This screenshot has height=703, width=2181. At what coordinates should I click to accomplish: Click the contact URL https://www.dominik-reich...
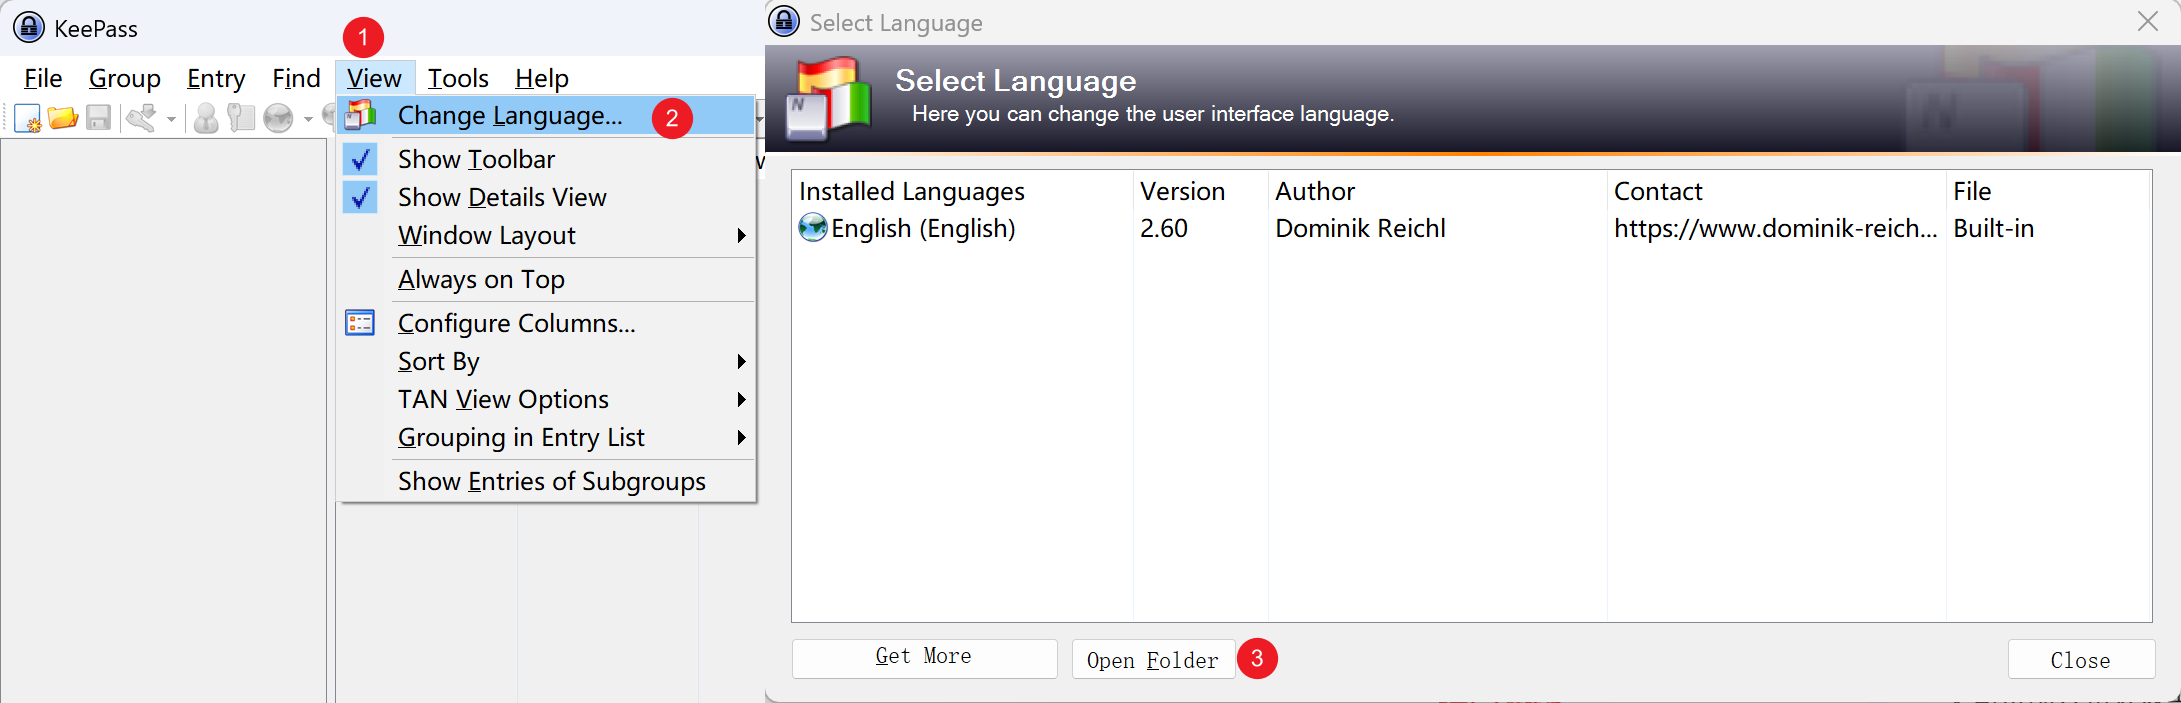1775,228
